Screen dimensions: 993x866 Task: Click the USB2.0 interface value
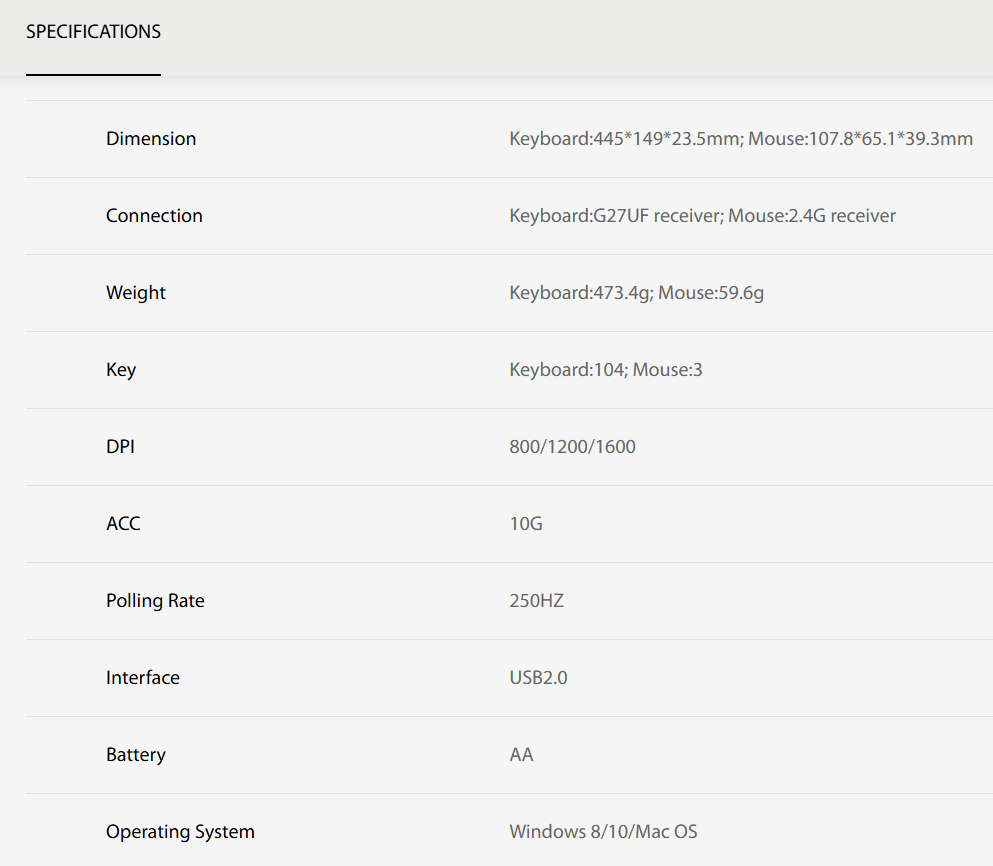[x=538, y=678]
